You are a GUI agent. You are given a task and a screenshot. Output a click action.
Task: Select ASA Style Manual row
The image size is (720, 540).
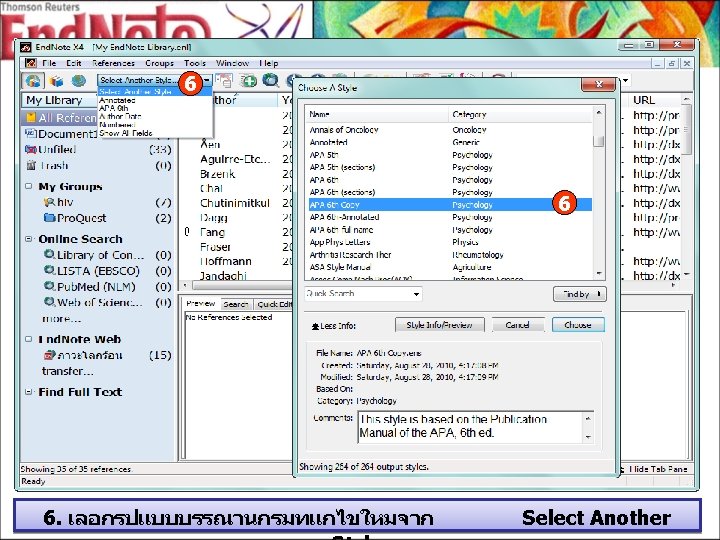click(x=450, y=267)
